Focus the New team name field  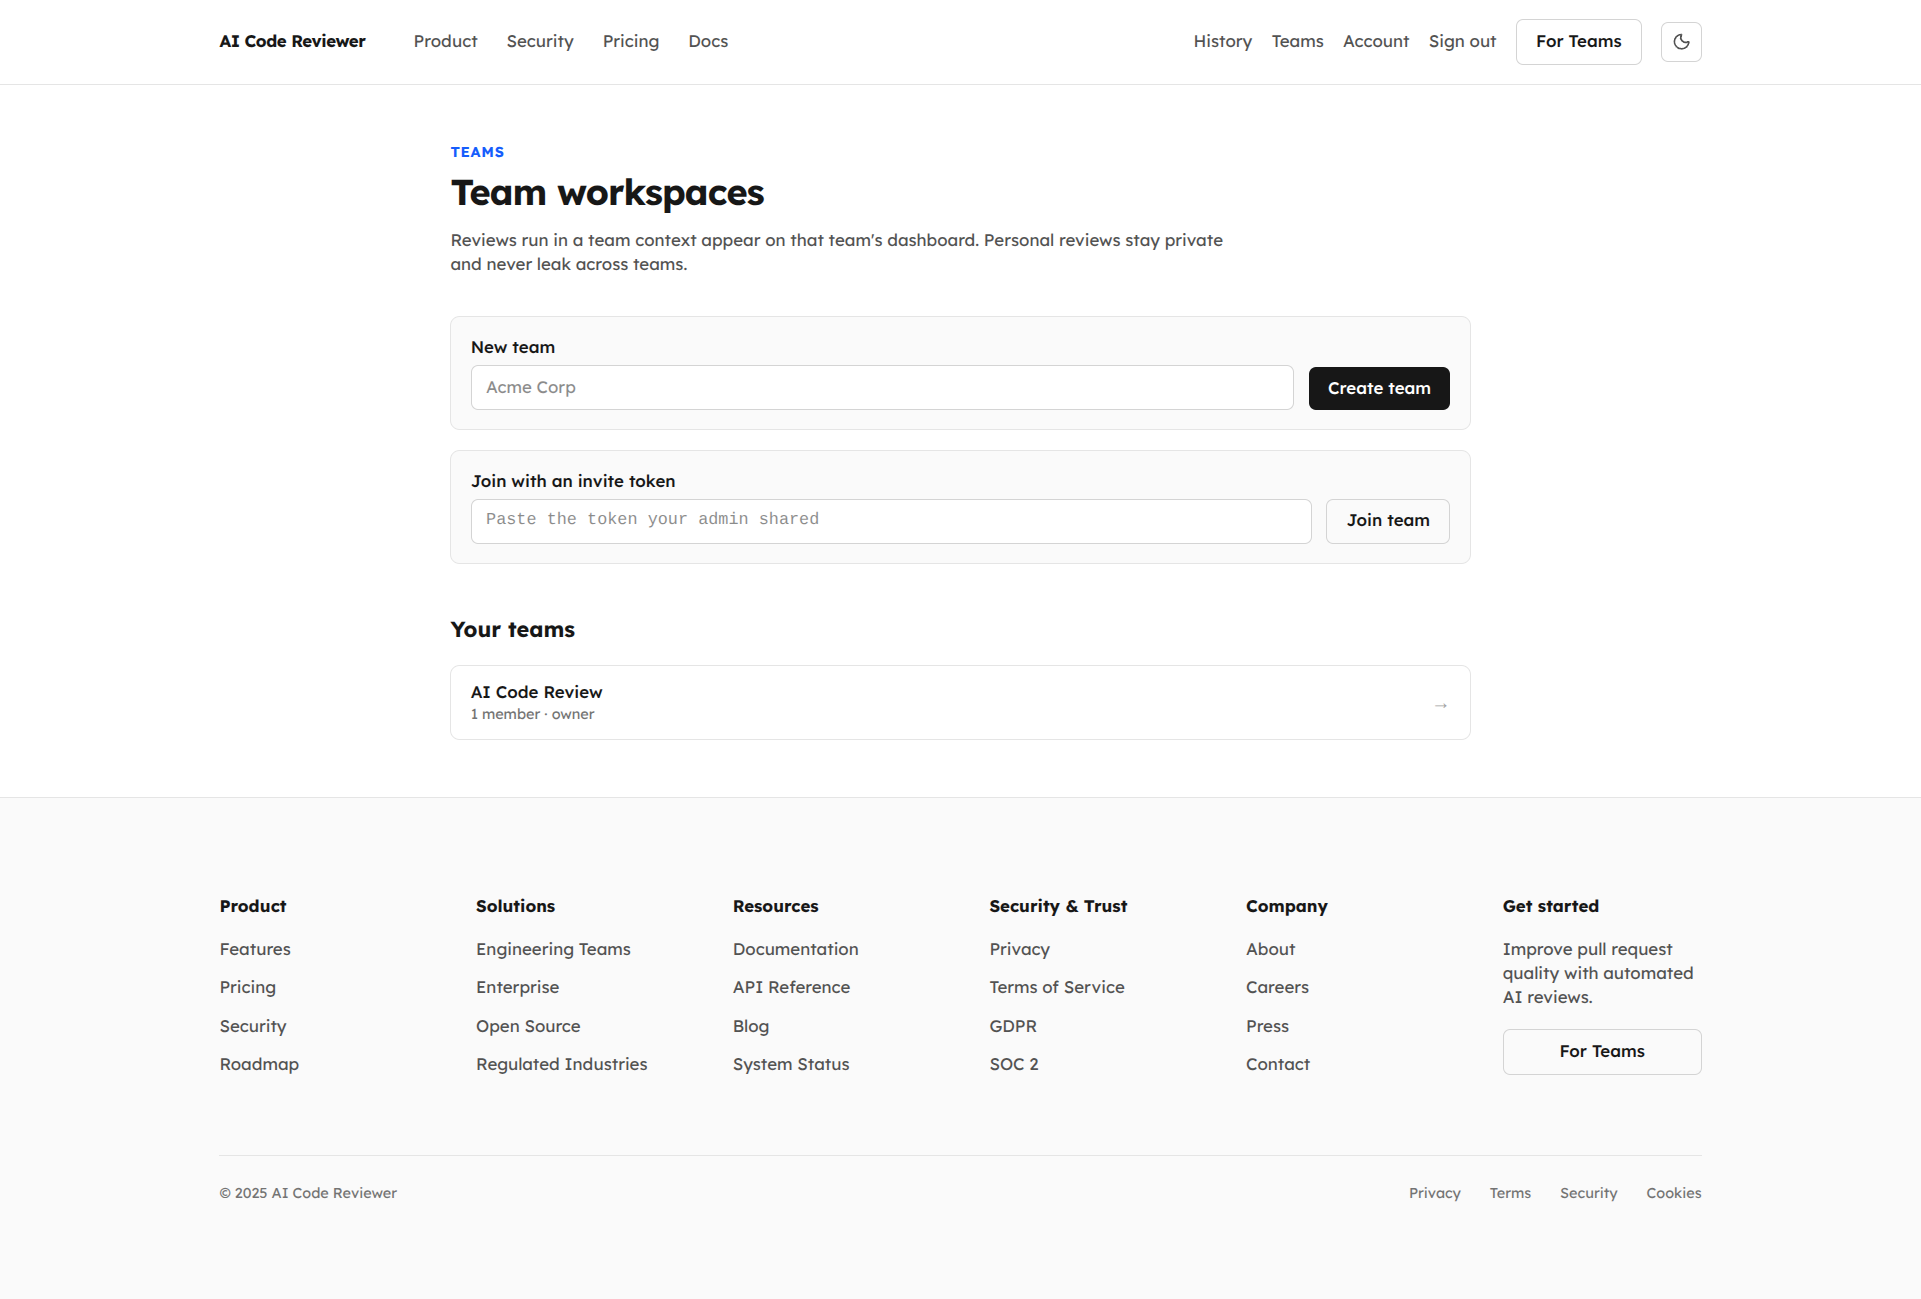click(882, 387)
